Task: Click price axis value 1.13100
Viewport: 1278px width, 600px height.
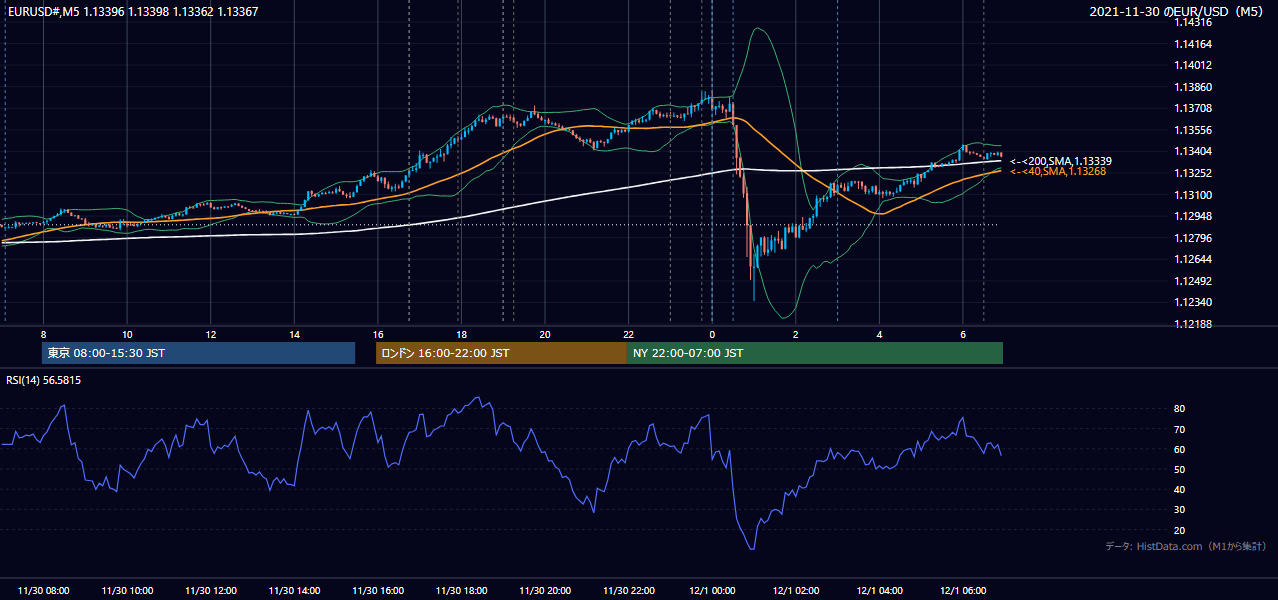Action: (1193, 195)
